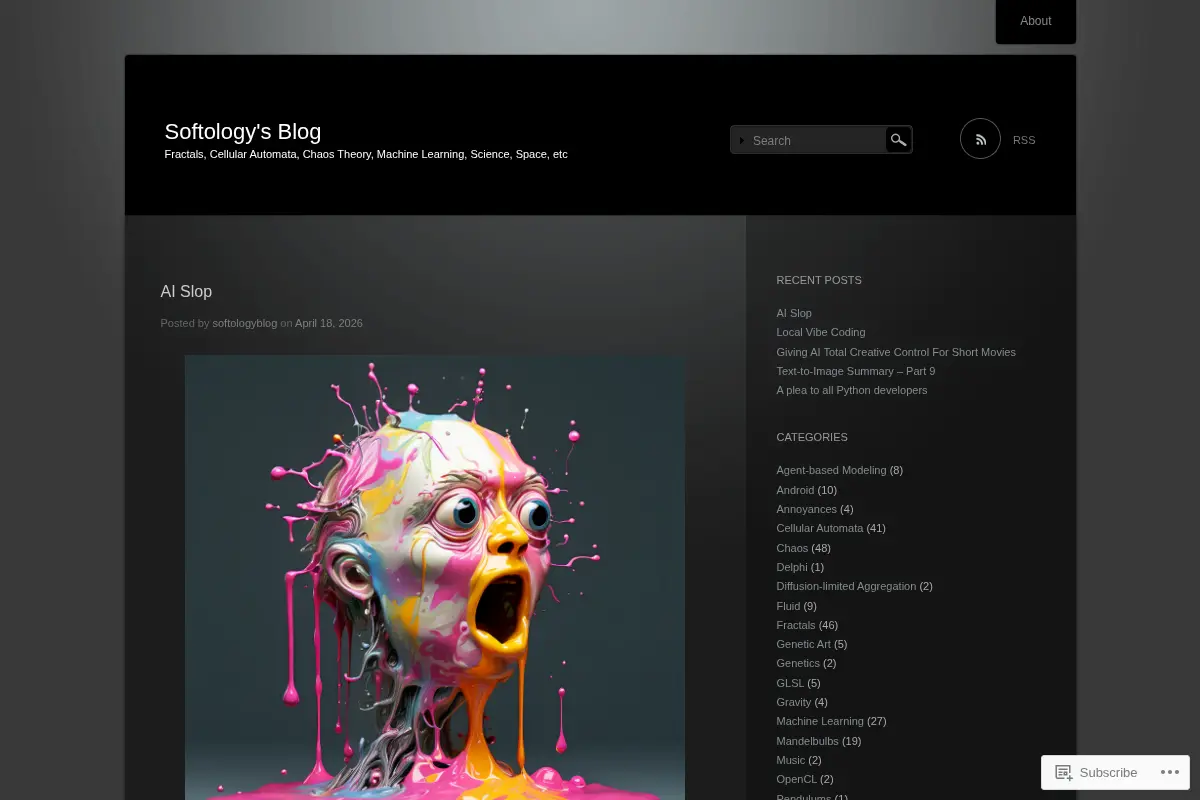Select the Chaos category

(792, 548)
